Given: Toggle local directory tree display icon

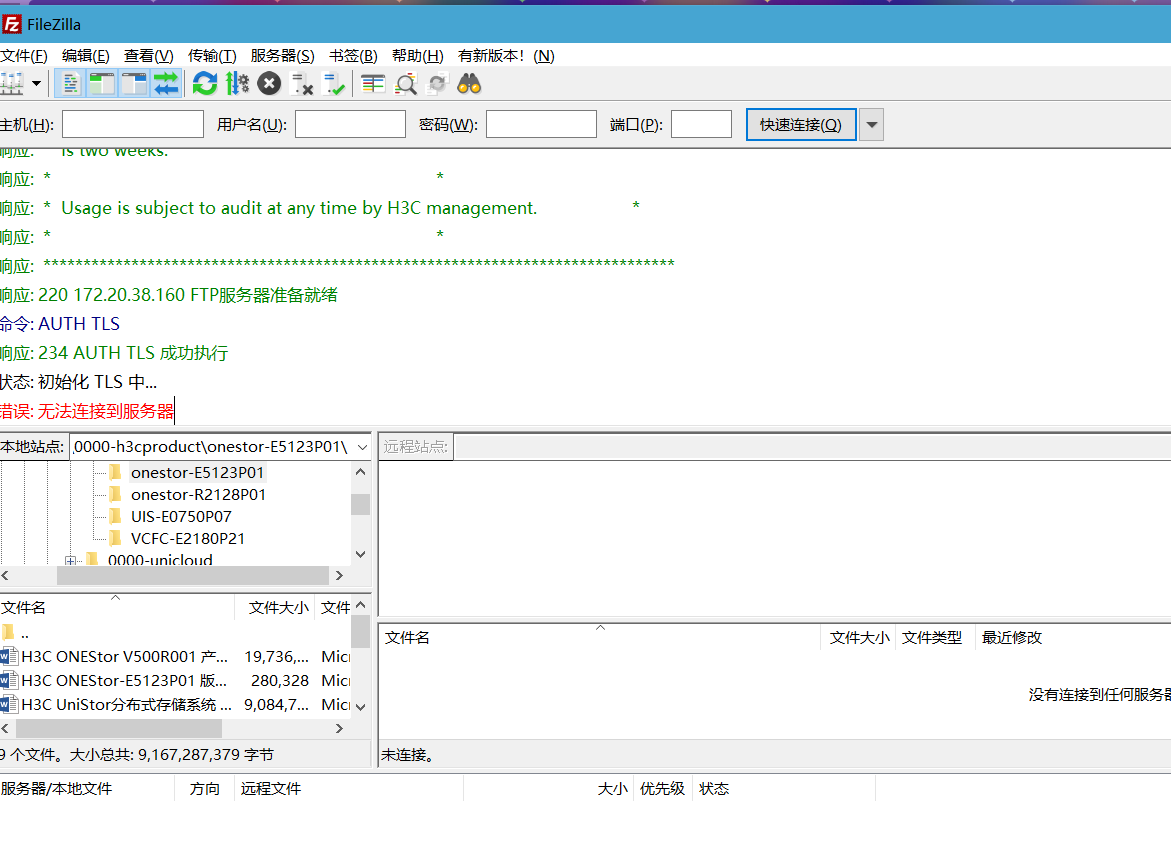Looking at the screenshot, I should [102, 84].
